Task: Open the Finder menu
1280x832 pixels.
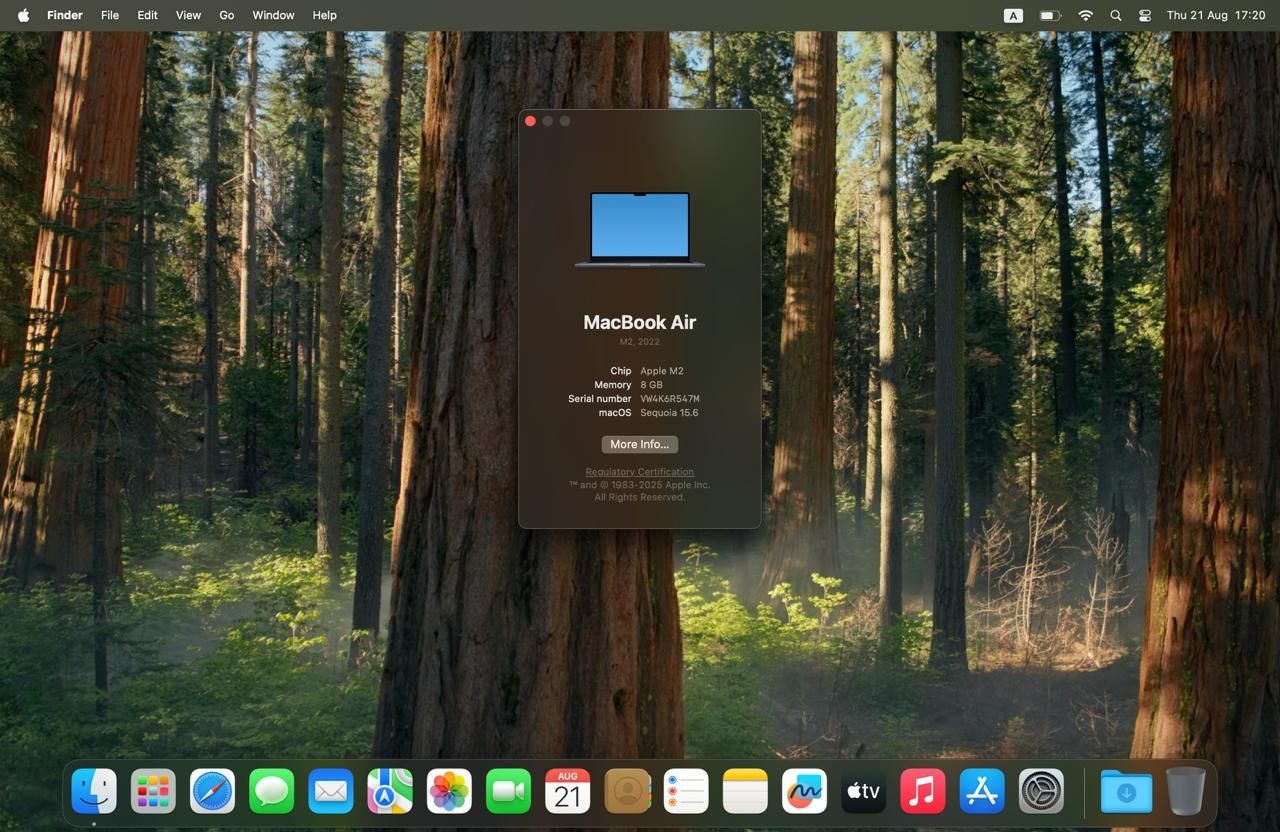Action: click(x=65, y=15)
